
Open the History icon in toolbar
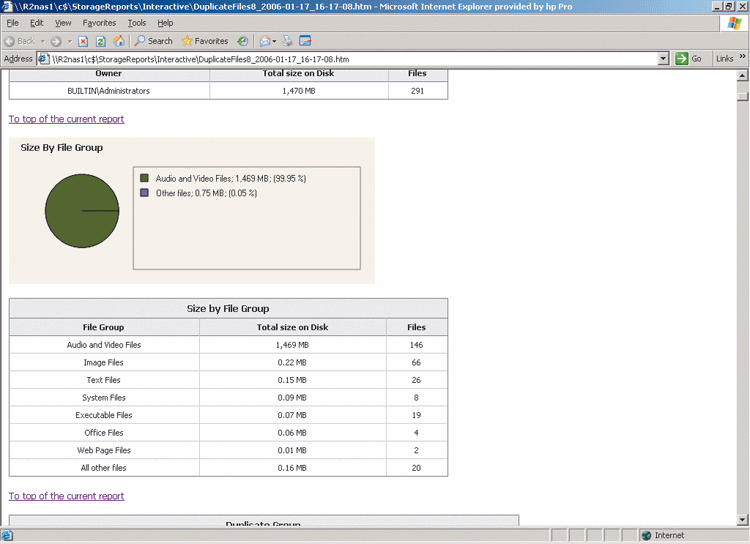pyautogui.click(x=243, y=41)
